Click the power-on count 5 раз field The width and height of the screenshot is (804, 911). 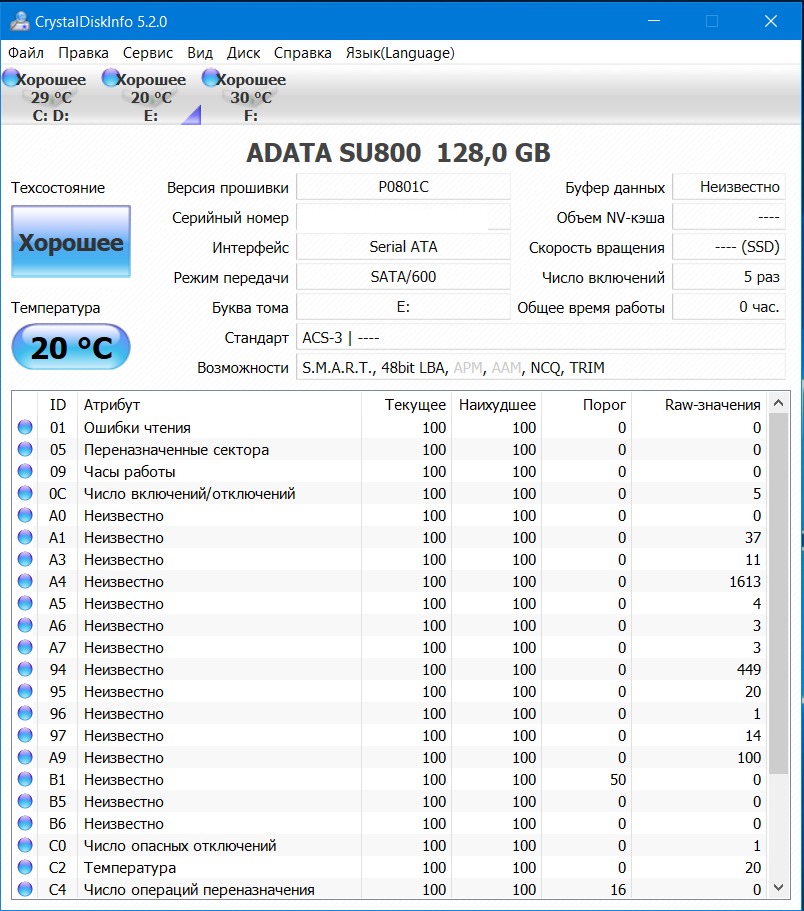click(x=729, y=277)
